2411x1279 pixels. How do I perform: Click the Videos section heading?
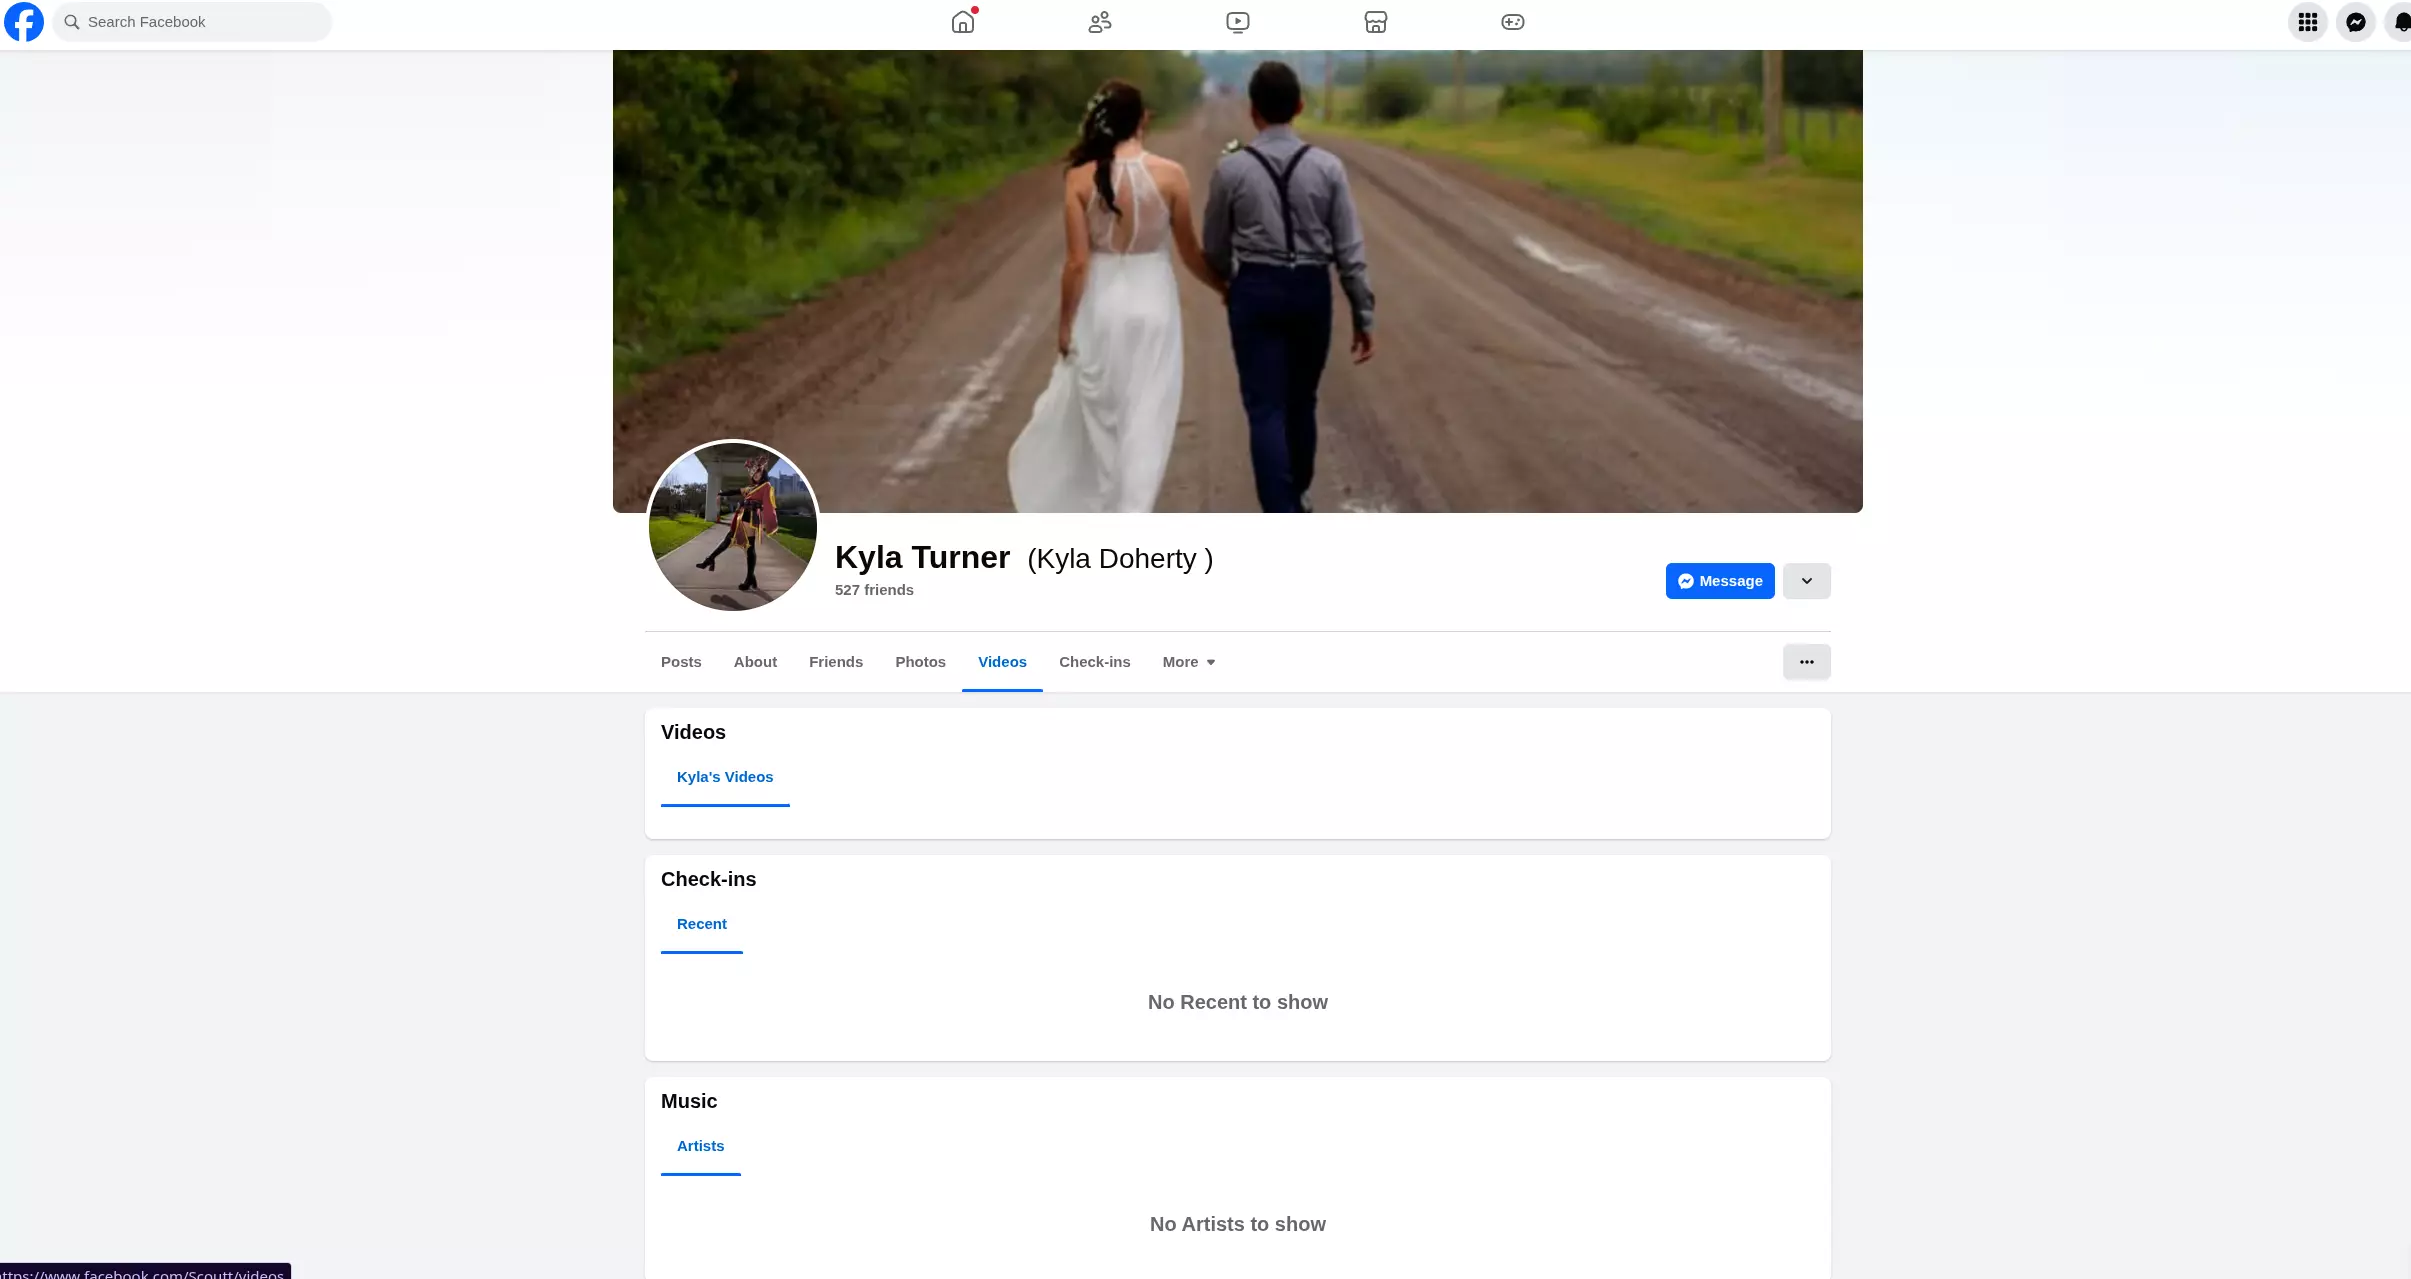point(693,732)
